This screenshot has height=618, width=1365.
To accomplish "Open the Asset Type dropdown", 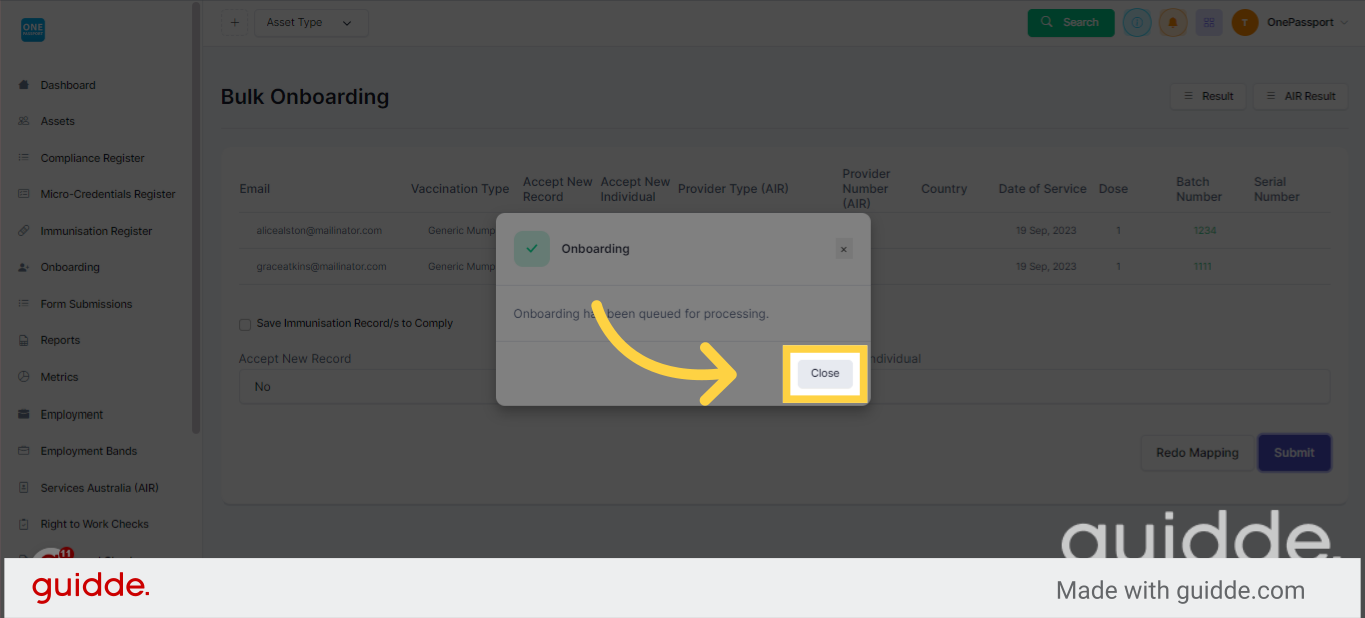I will (x=311, y=23).
